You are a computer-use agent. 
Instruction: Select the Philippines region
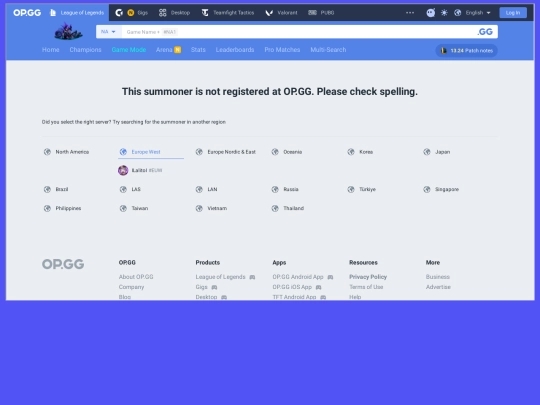point(62,208)
